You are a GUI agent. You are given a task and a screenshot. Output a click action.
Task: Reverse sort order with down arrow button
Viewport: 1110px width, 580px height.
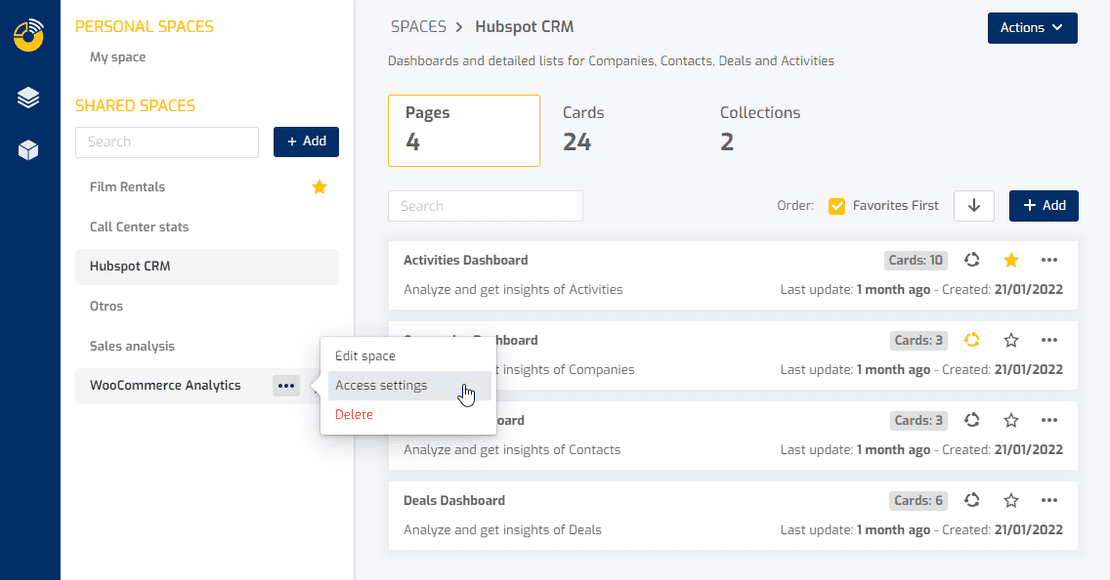[974, 205]
